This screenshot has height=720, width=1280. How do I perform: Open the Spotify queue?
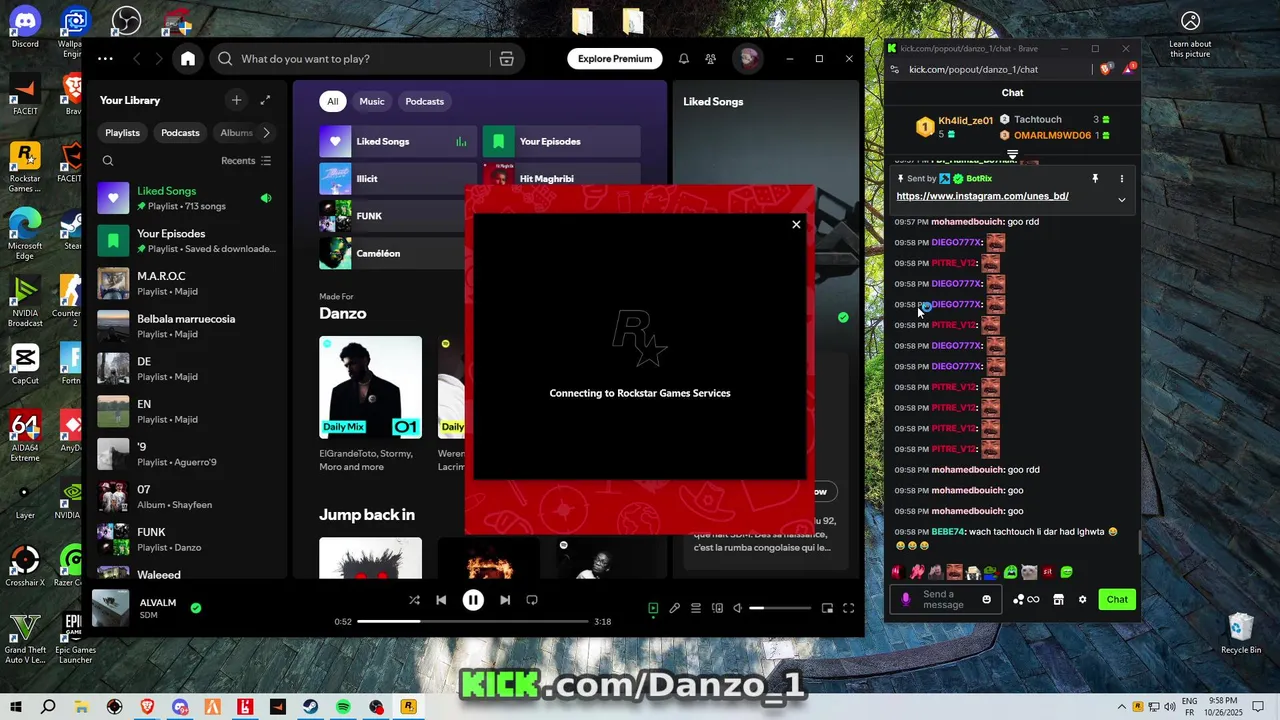click(696, 608)
